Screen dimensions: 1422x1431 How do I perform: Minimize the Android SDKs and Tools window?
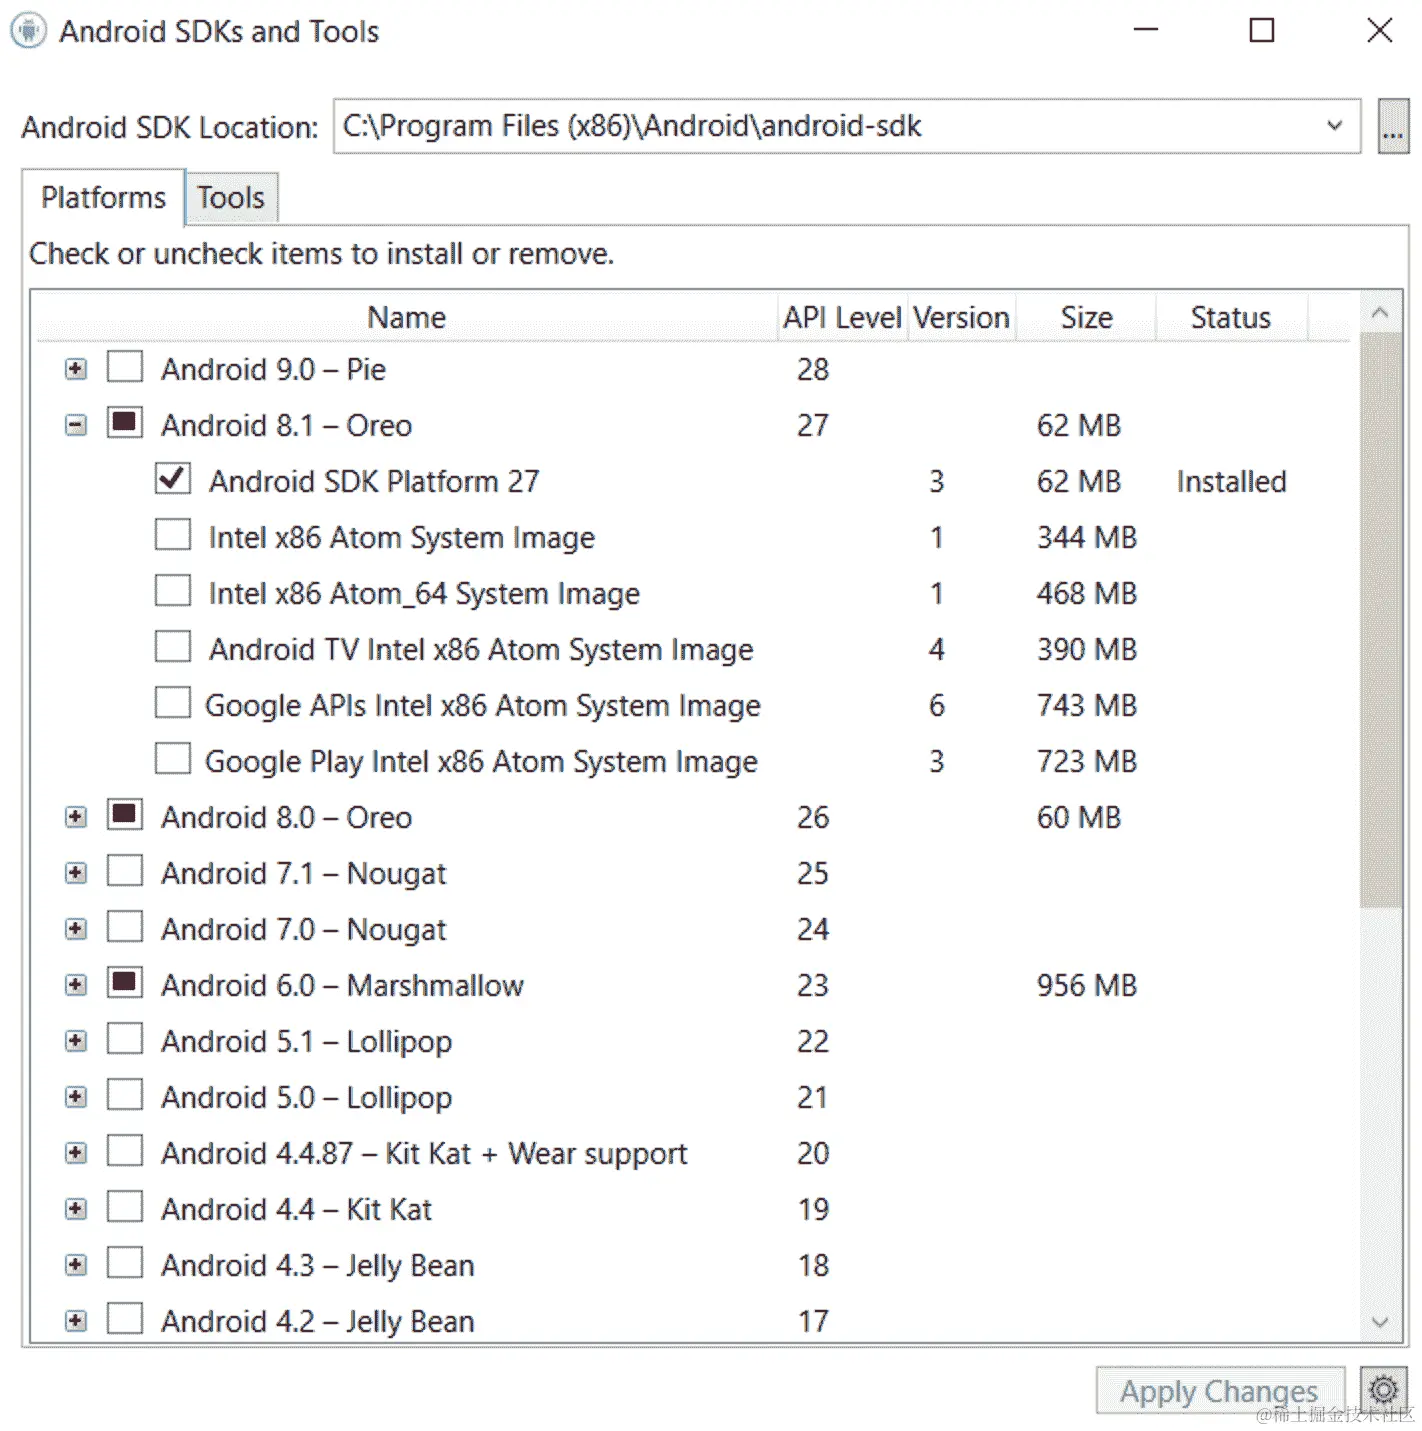[x=1146, y=30]
